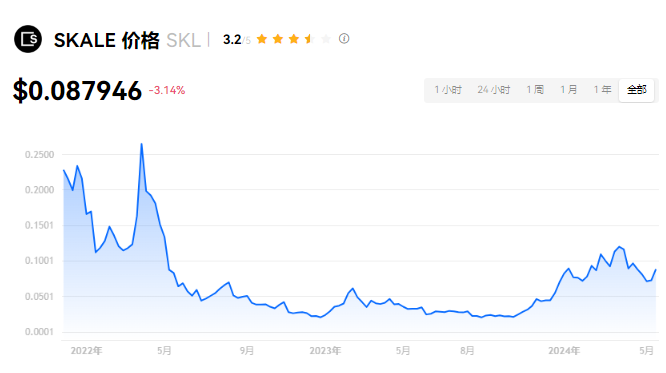This screenshot has width=666, height=373.
Task: Click the 0.0001 y-axis label
Action: pos(40,332)
